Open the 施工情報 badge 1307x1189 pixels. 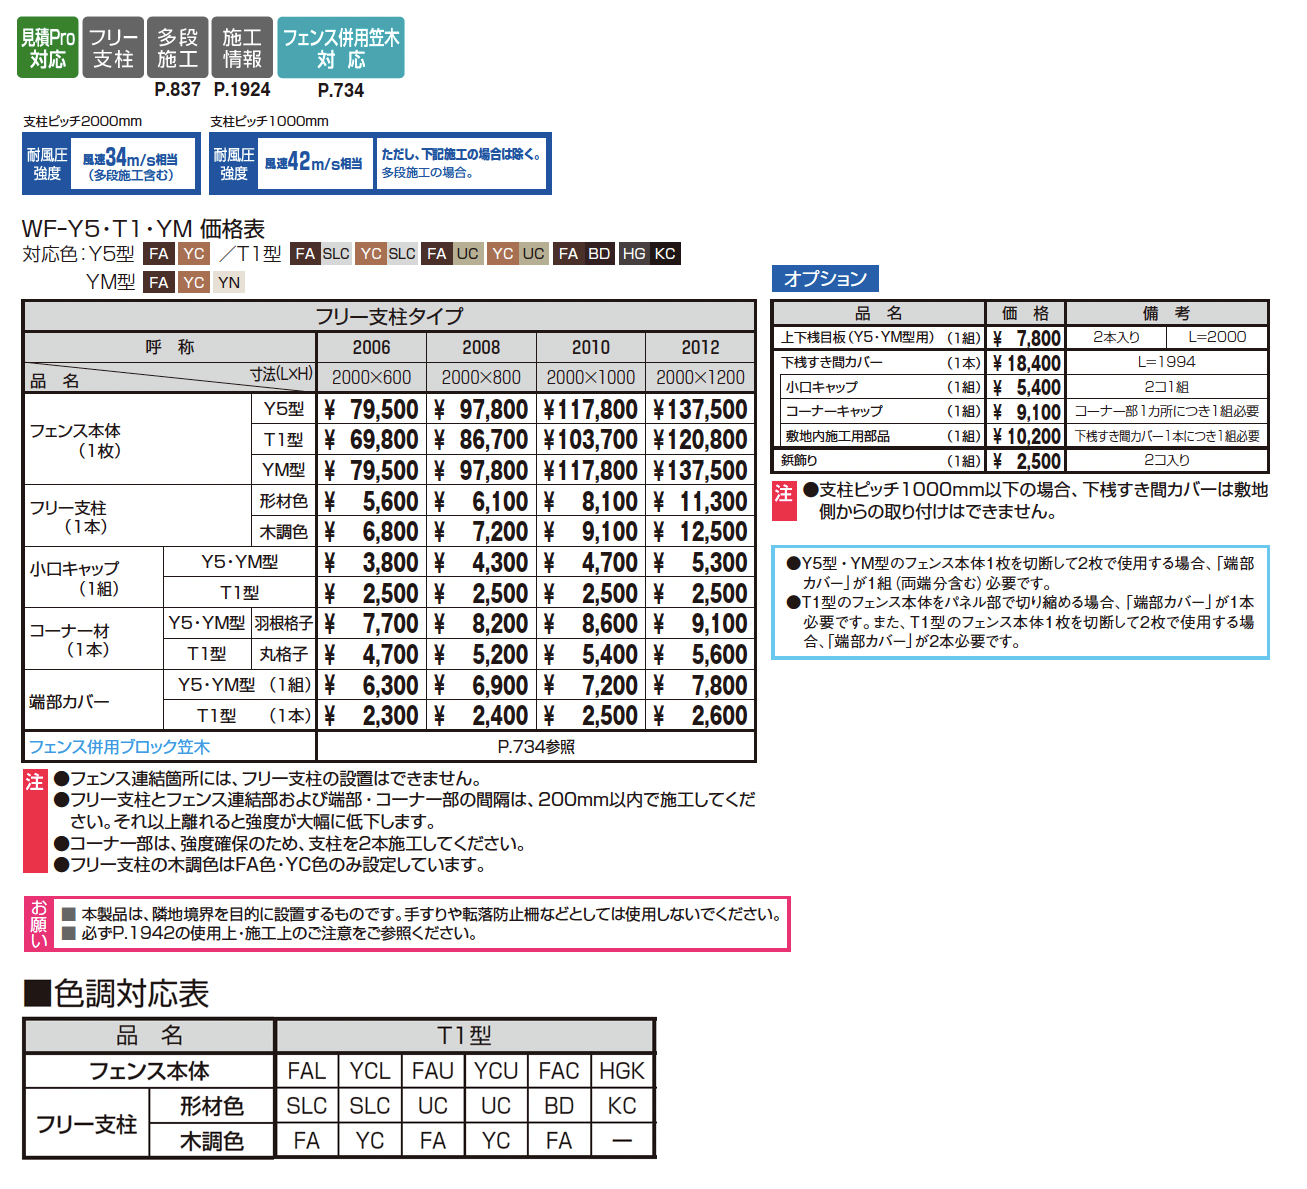coord(241,48)
